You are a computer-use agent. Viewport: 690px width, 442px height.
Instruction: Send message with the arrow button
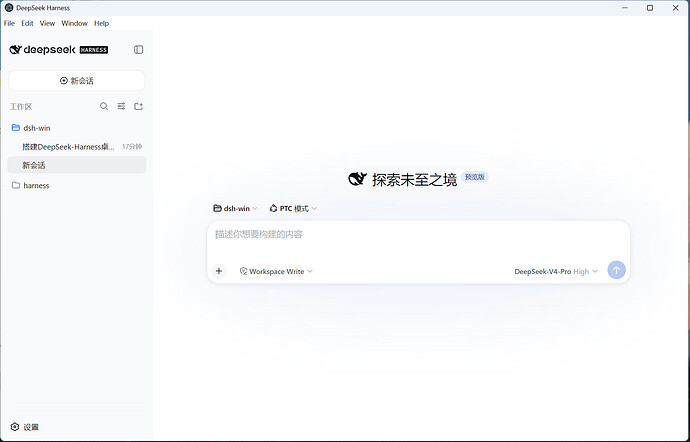pyautogui.click(x=617, y=270)
